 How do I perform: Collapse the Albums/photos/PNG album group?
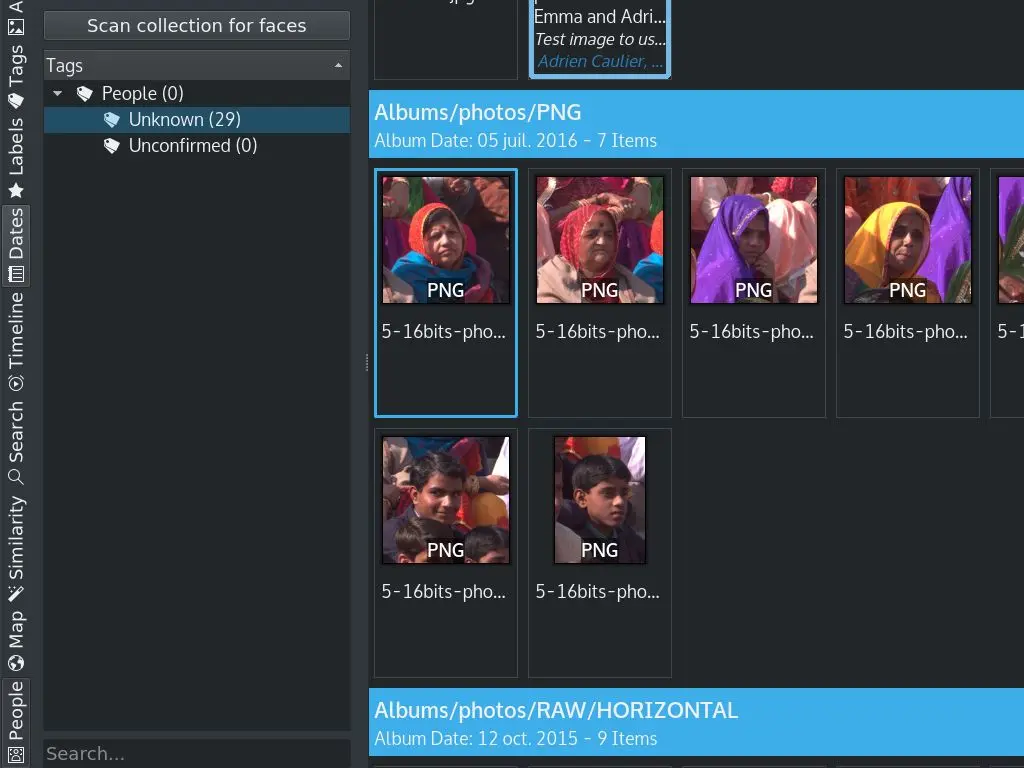[478, 112]
